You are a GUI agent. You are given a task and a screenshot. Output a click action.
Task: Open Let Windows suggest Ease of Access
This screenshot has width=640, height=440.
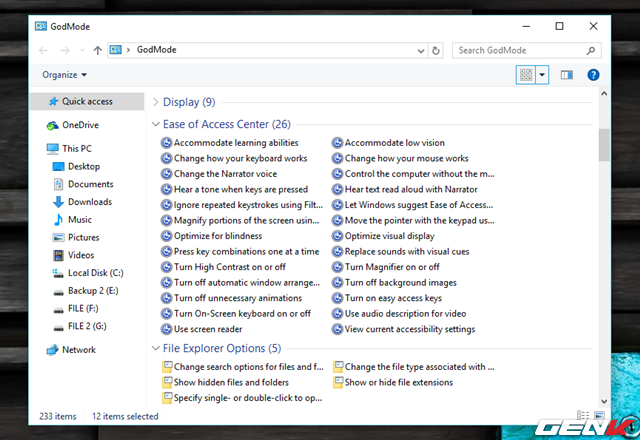tap(413, 205)
